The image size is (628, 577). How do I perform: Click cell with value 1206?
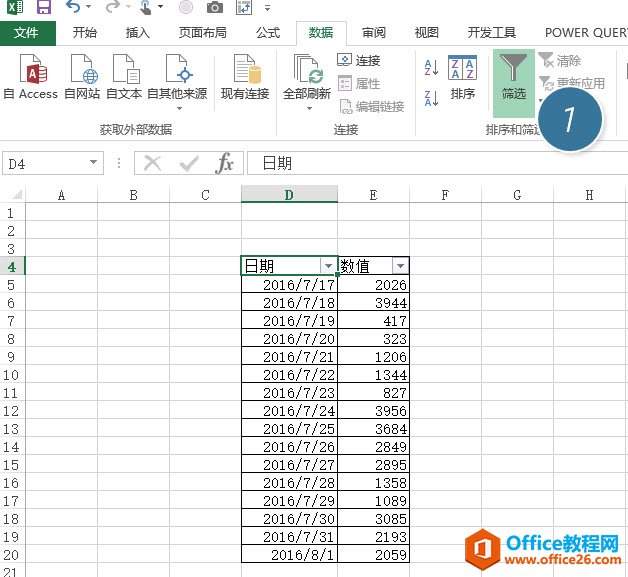pyautogui.click(x=373, y=356)
